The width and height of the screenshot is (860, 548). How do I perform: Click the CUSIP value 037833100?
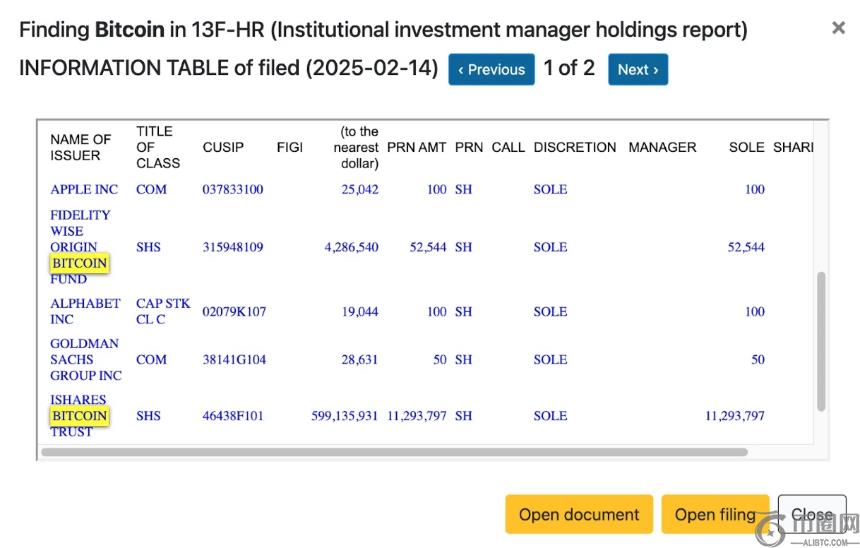[x=233, y=189]
